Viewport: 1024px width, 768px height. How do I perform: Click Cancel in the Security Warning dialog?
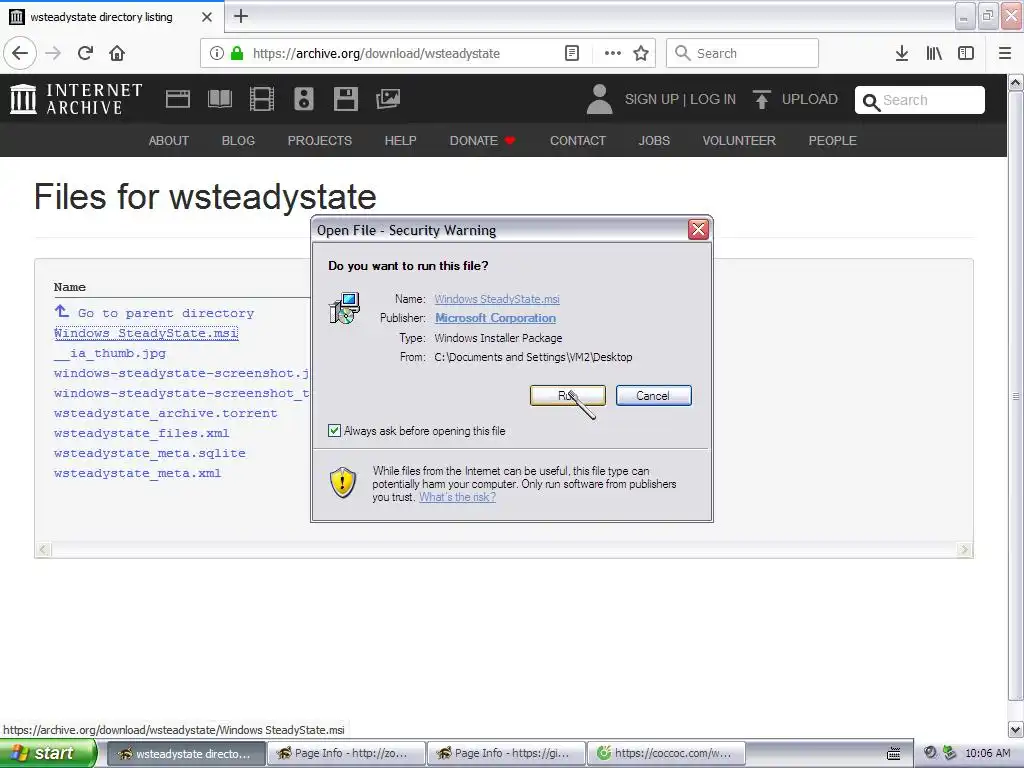click(653, 395)
